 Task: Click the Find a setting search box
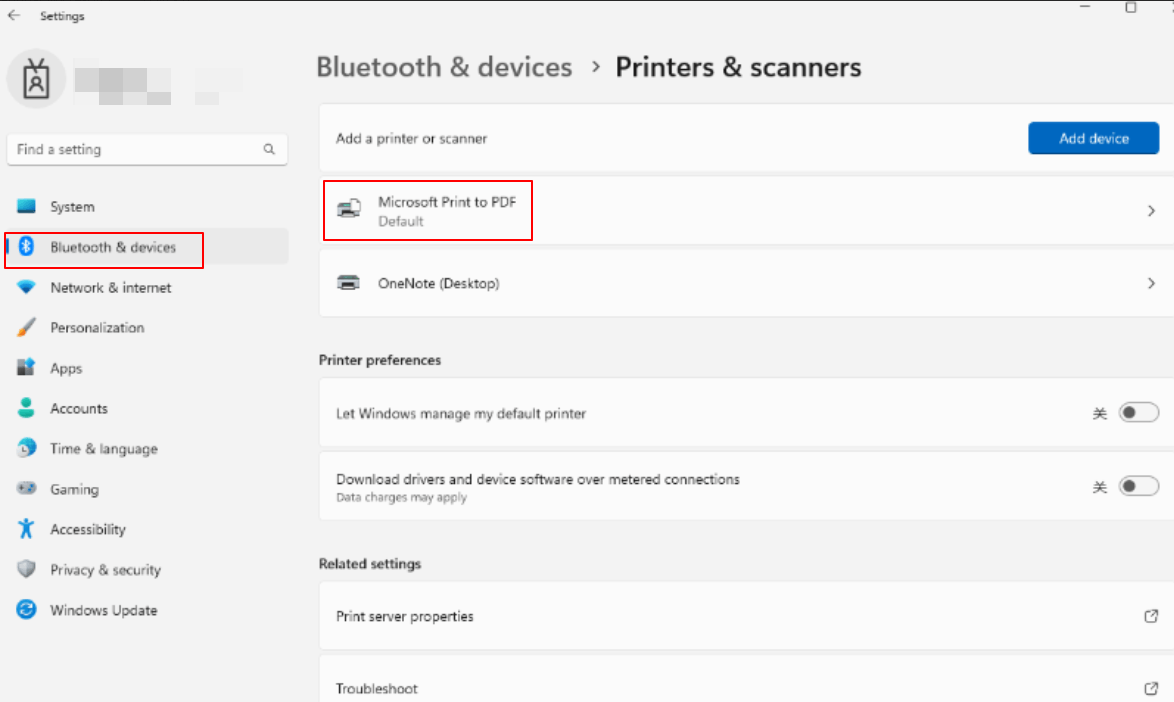(147, 150)
